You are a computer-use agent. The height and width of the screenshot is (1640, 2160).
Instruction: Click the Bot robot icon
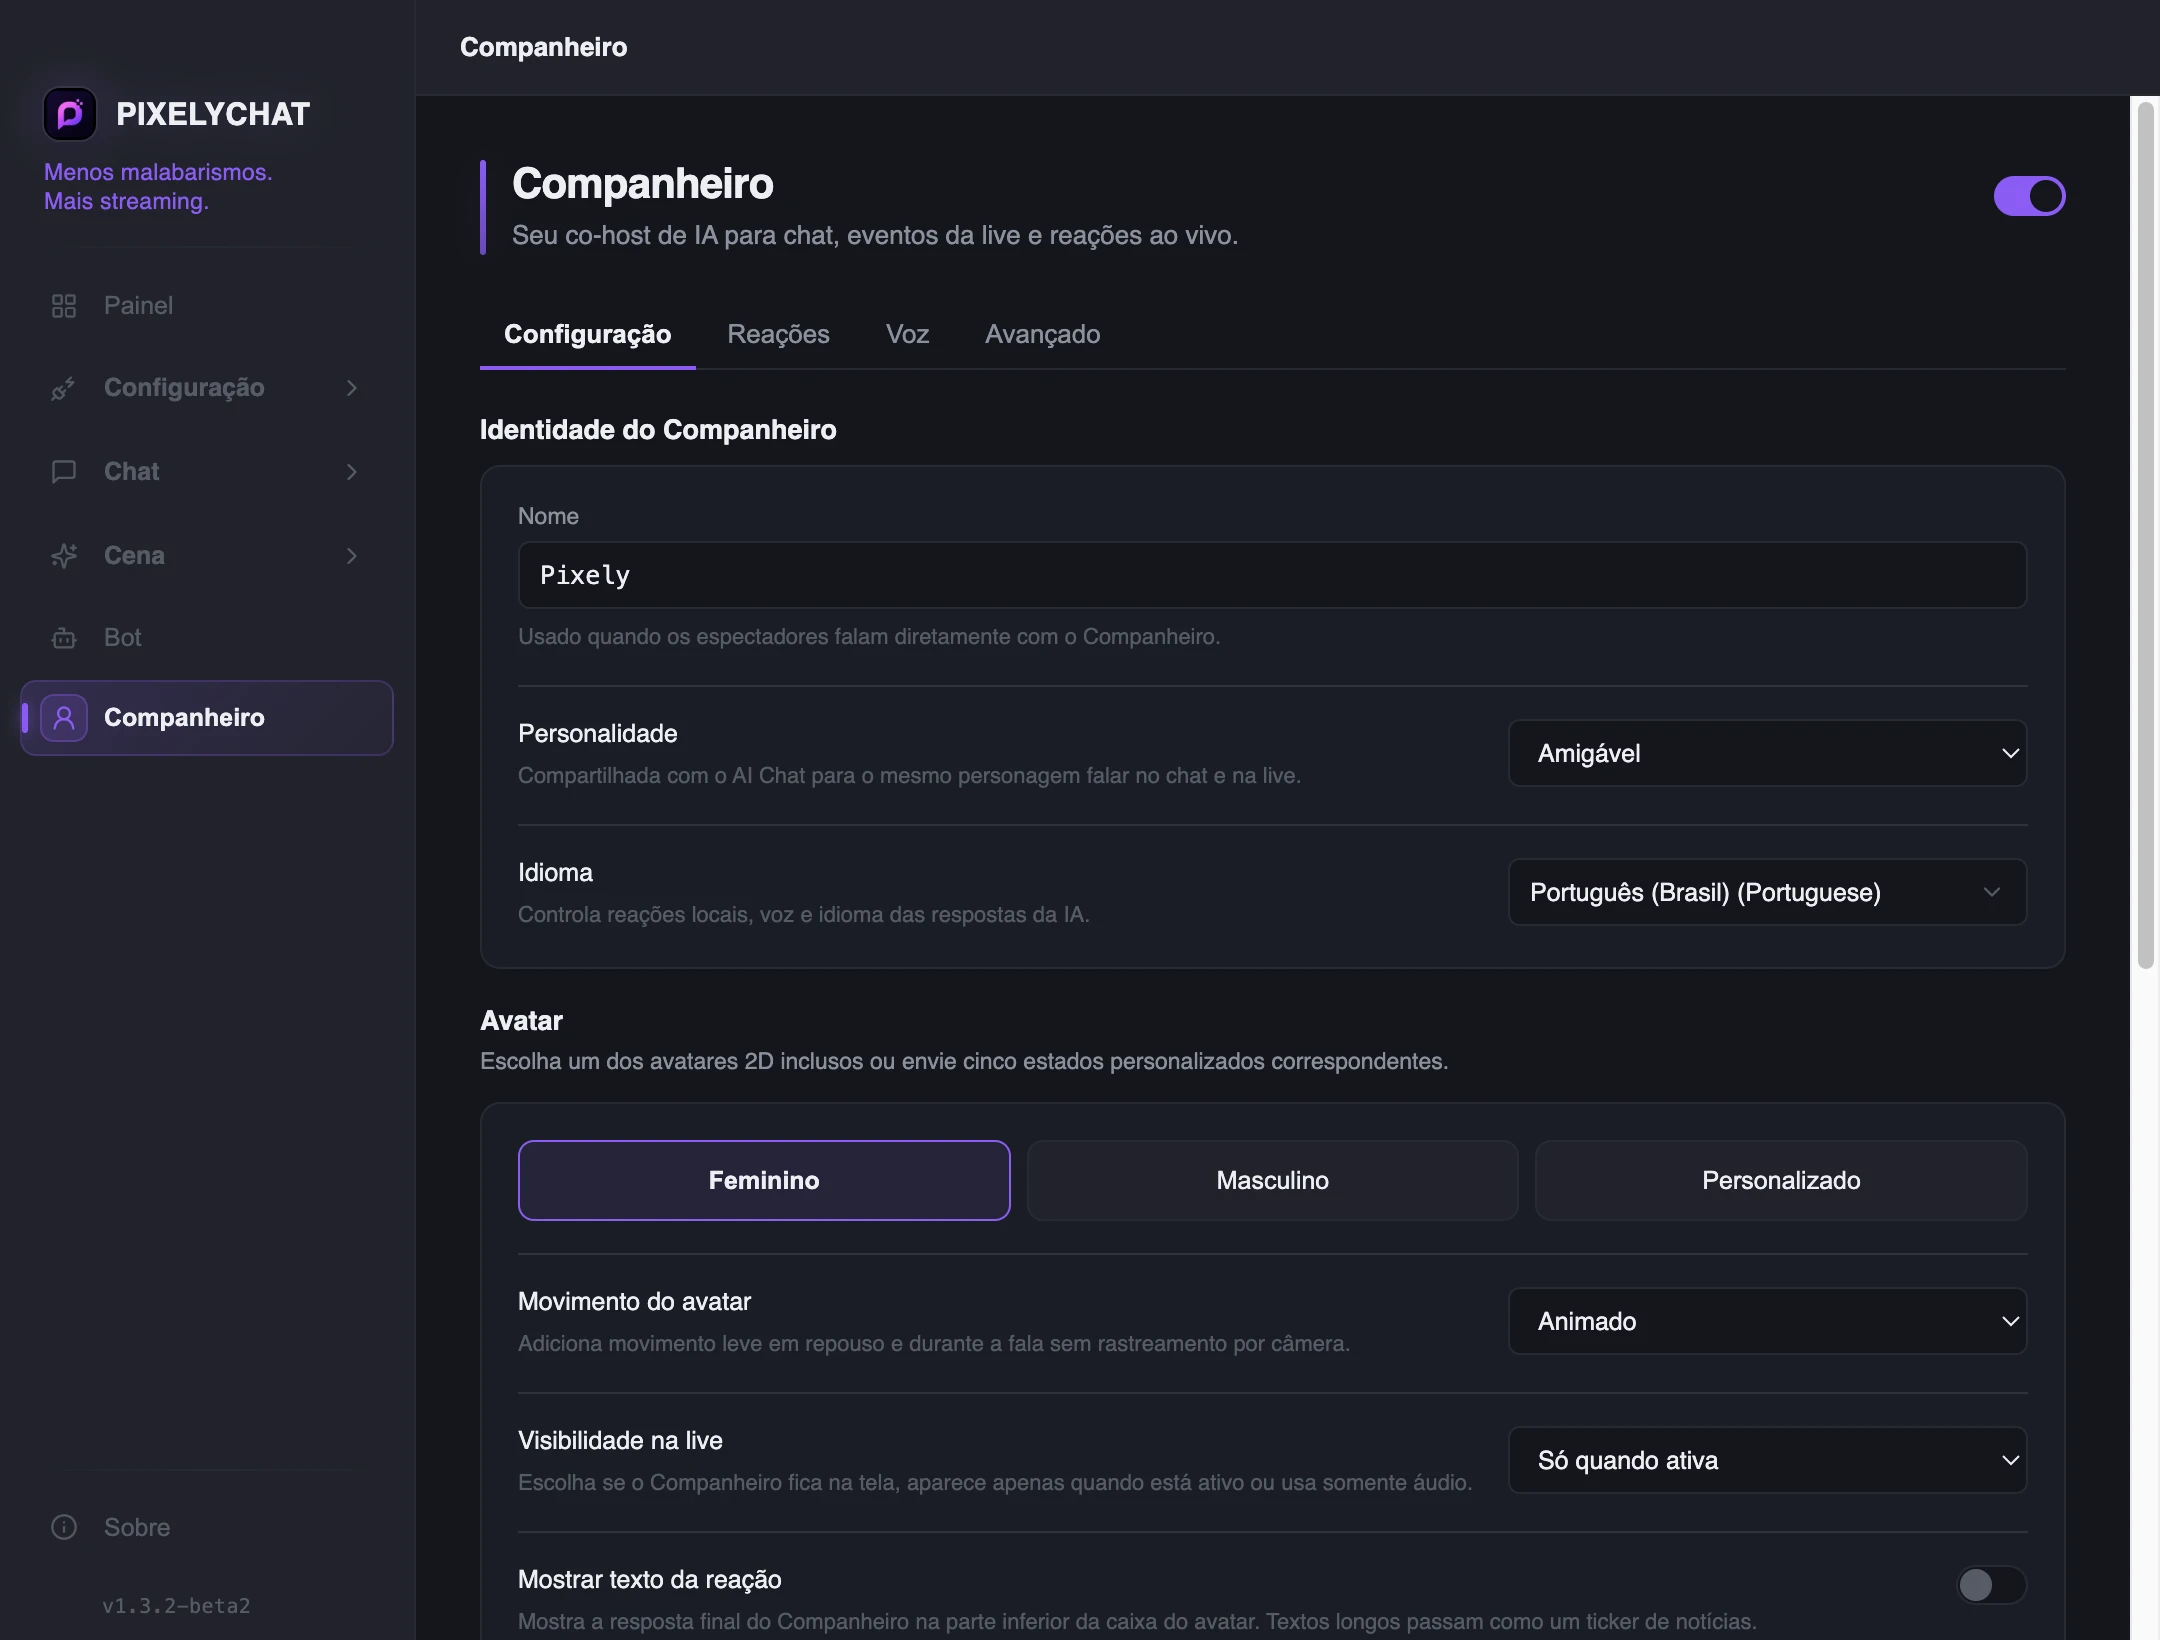(x=64, y=638)
